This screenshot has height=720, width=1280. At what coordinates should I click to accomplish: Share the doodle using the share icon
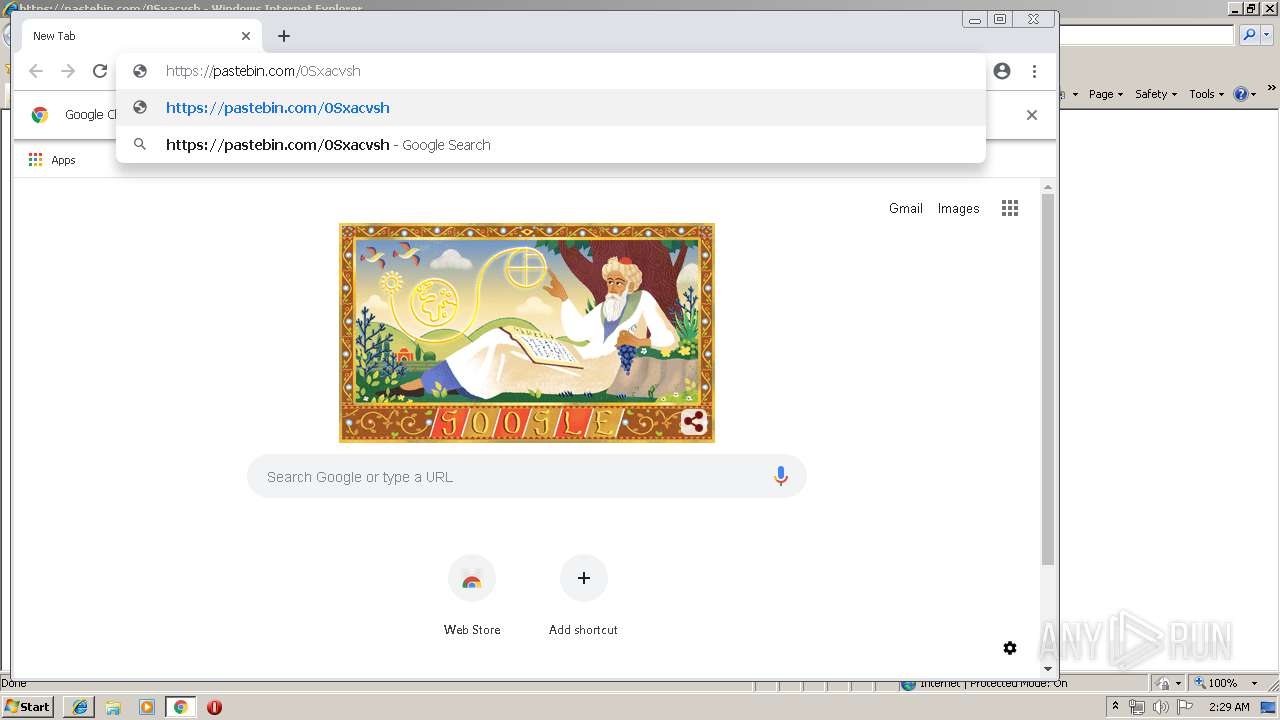pyautogui.click(x=694, y=422)
